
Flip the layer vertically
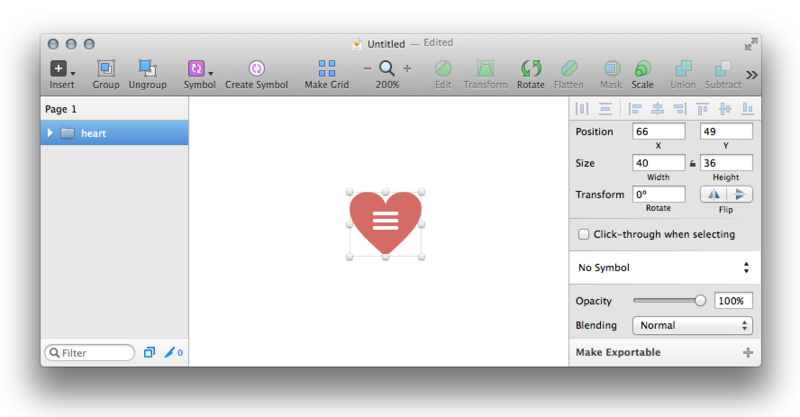[x=739, y=194]
